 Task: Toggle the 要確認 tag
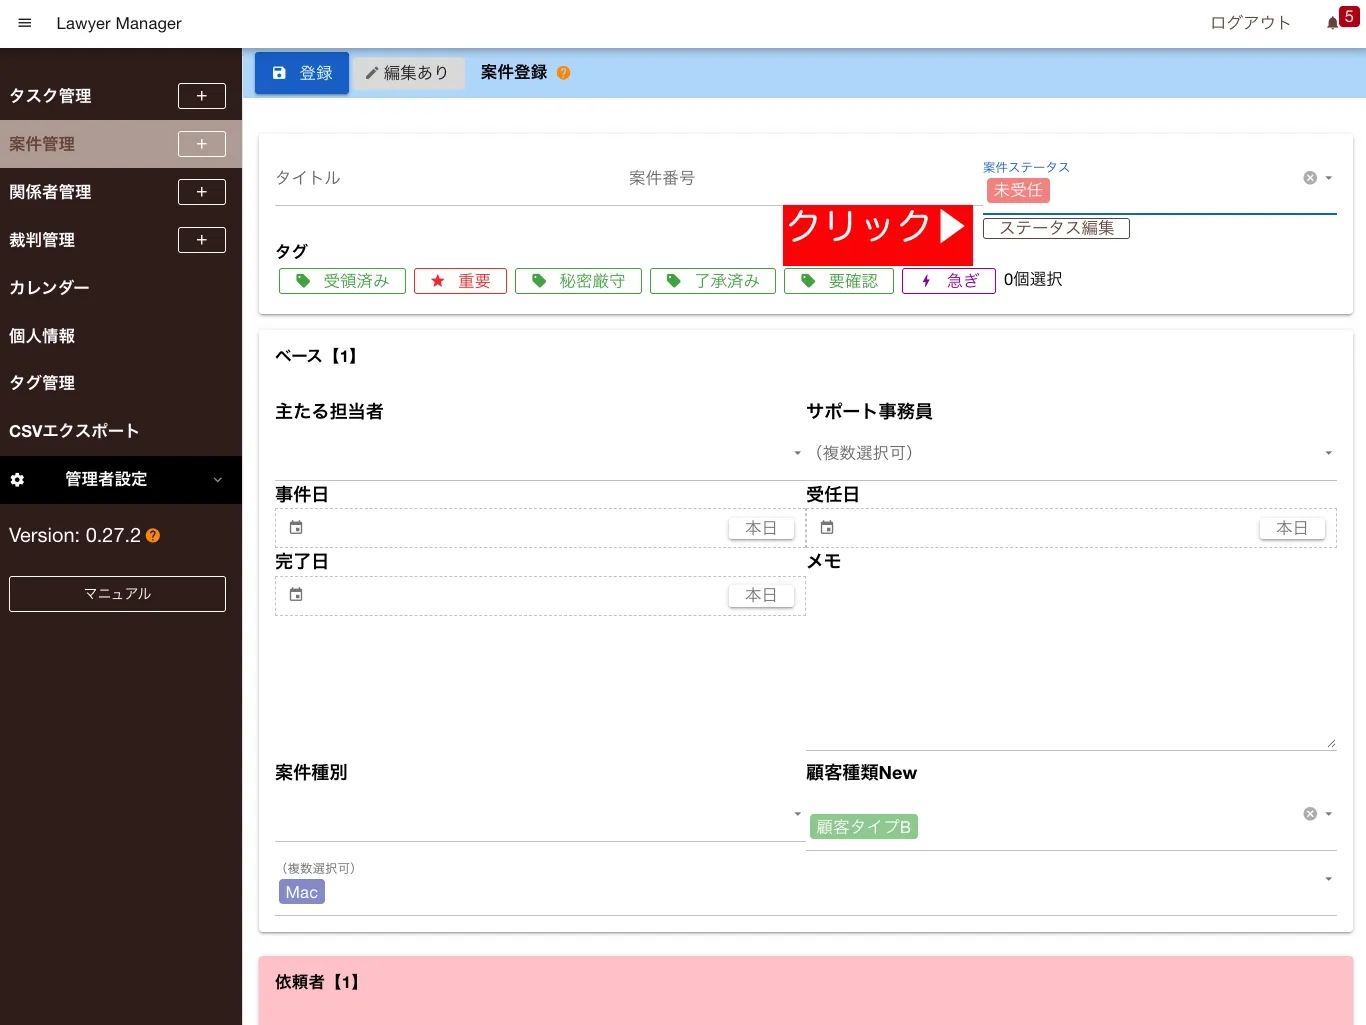(x=839, y=281)
